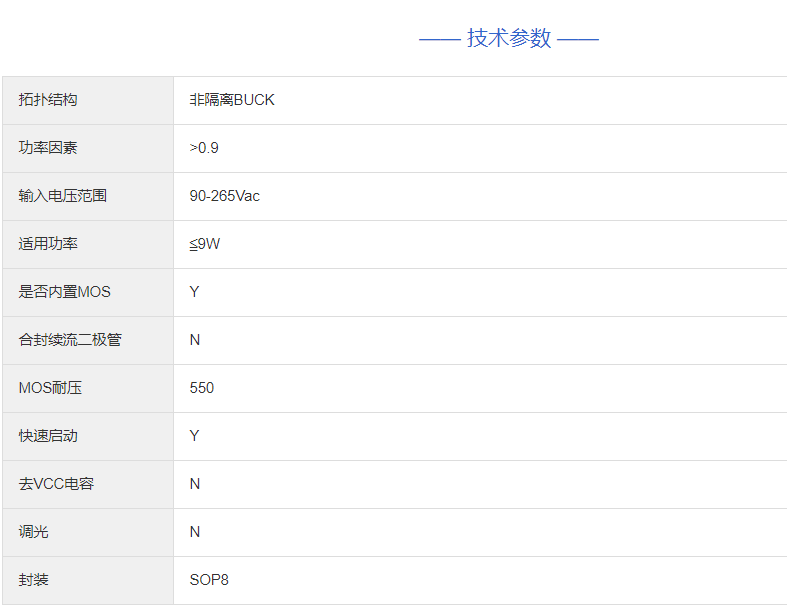Select the 功率因素 row label

click(x=48, y=148)
